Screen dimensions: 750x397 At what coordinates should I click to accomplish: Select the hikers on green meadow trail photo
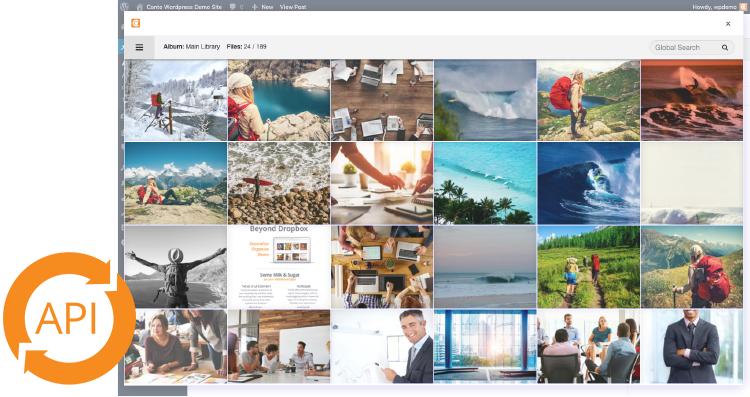(588, 267)
